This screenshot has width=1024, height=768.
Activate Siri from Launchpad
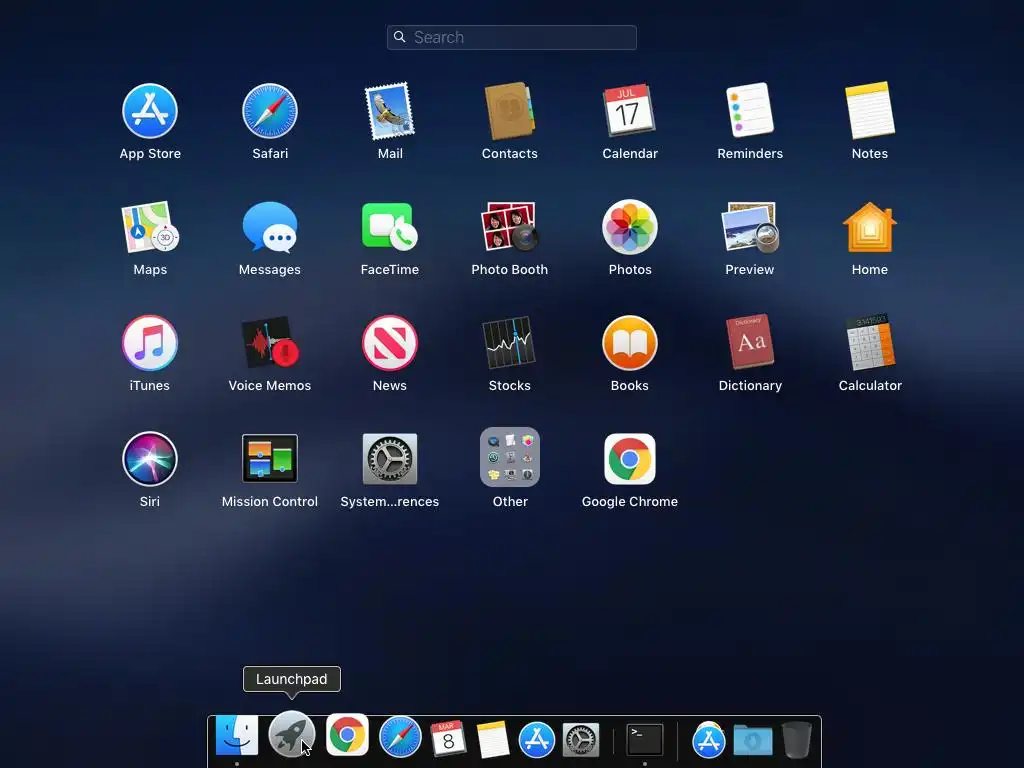click(x=150, y=458)
